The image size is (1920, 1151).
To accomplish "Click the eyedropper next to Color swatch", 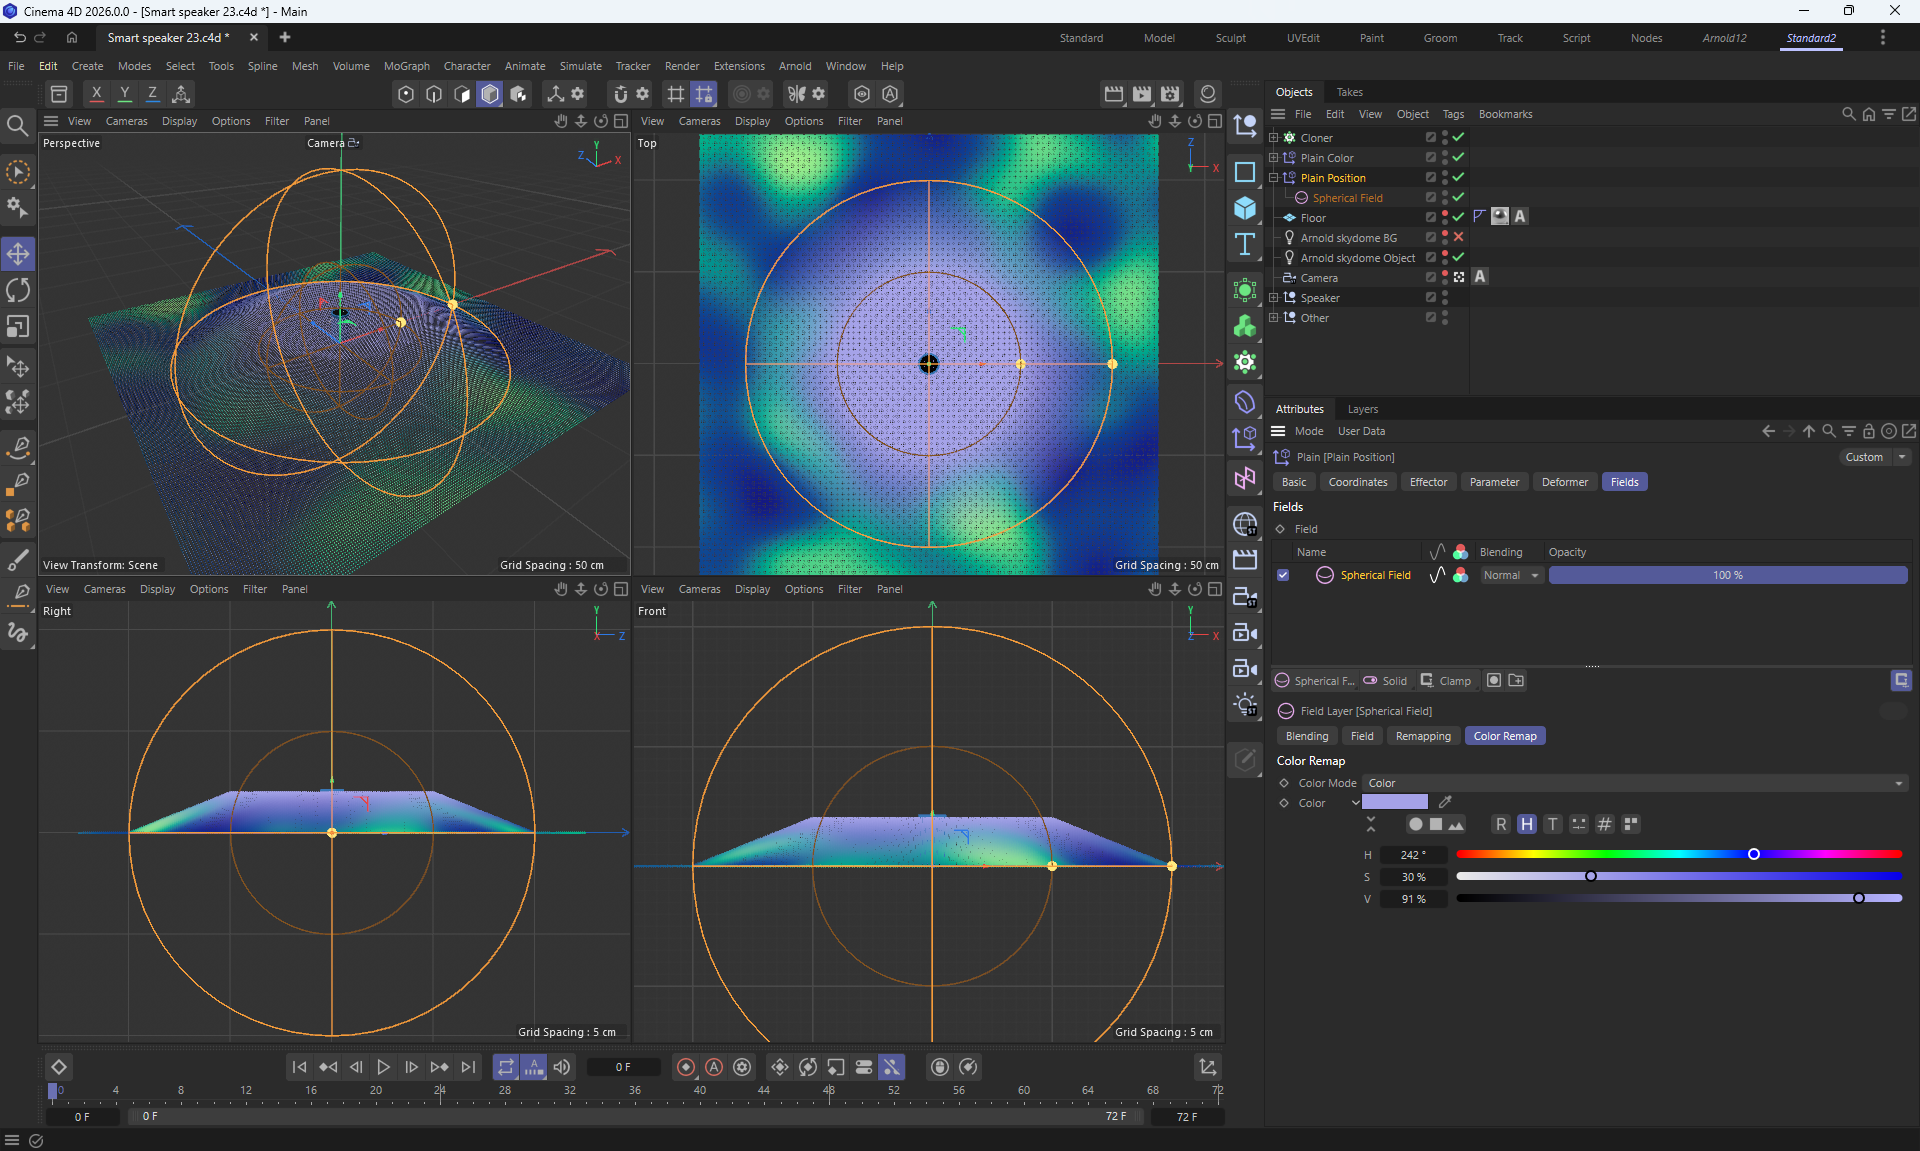I will [1445, 802].
